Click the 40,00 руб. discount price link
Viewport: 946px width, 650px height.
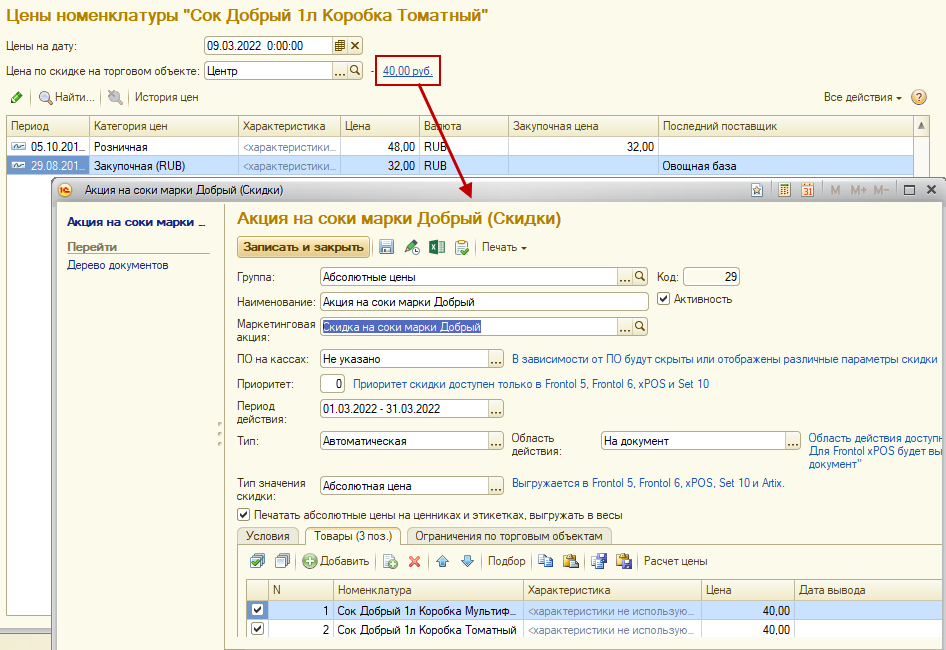point(408,71)
